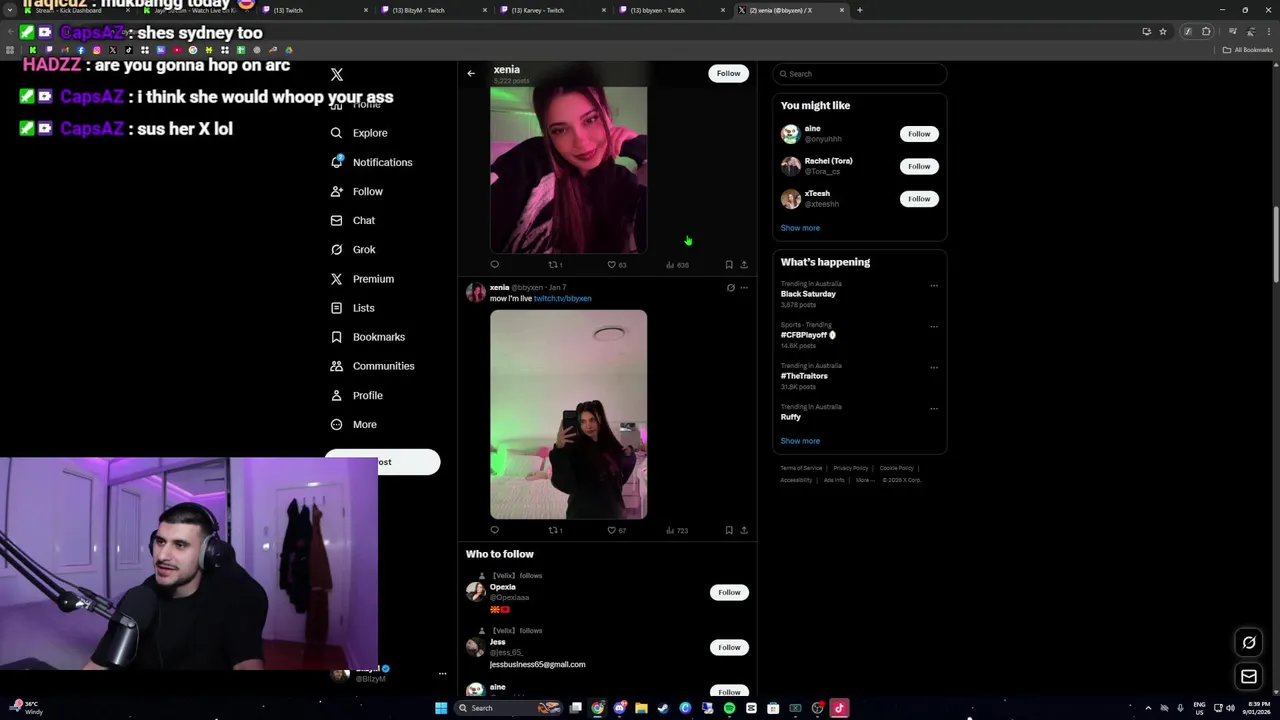
Task: Open options for #TheTraitors trend
Action: point(934,368)
